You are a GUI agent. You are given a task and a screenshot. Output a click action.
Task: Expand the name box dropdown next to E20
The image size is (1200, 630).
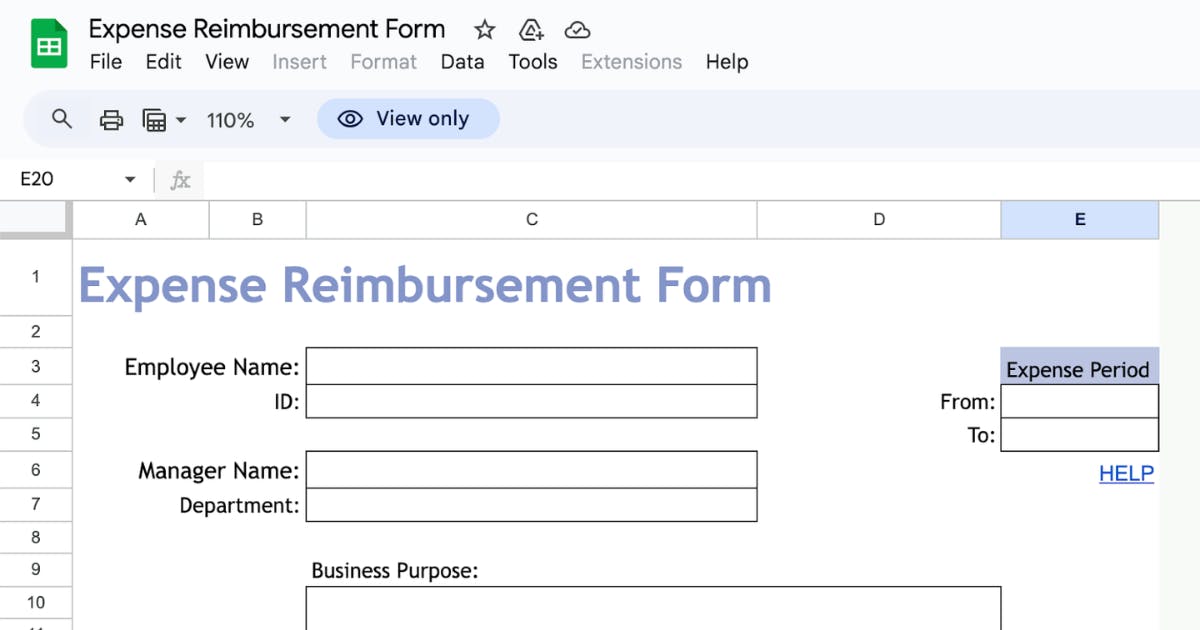(x=129, y=180)
